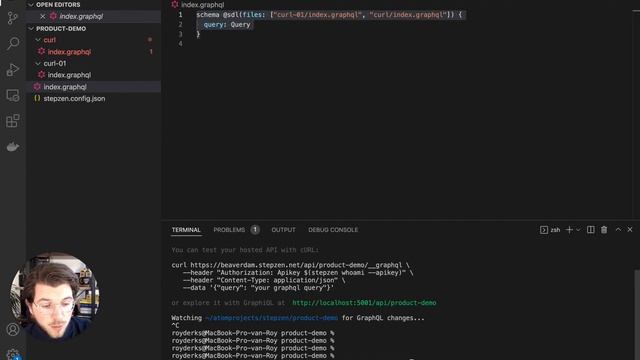
Task: Click the presenter webcam thumbnail
Action: click(x=55, y=296)
